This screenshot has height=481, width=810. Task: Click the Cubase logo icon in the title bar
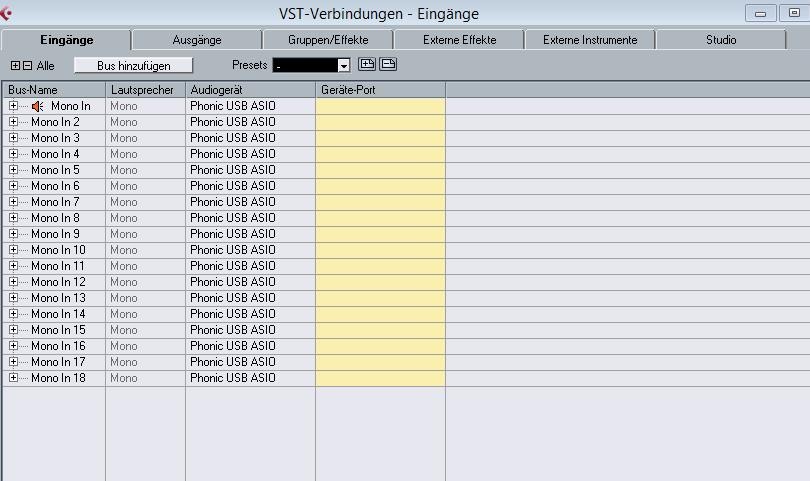coord(6,13)
